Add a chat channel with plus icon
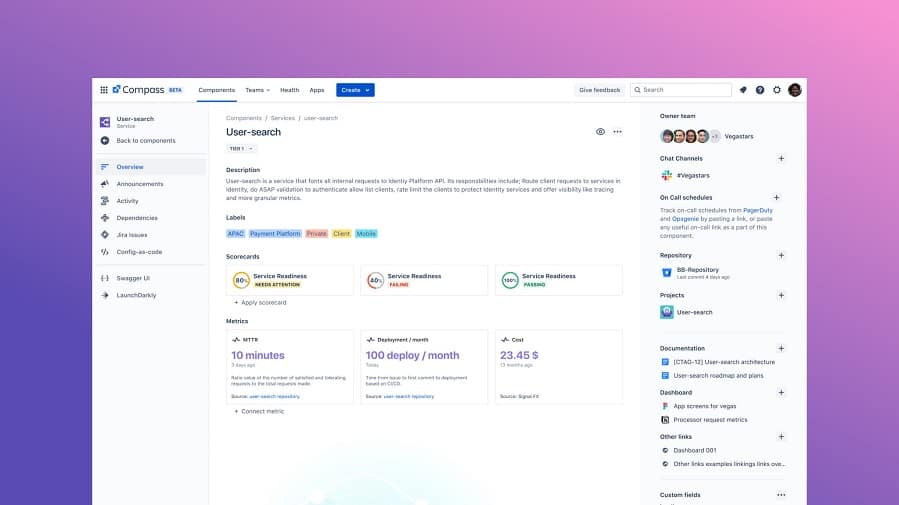The width and height of the screenshot is (899, 505). click(x=781, y=158)
